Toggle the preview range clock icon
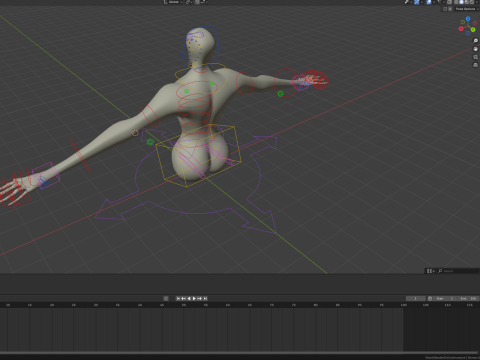 [430, 298]
